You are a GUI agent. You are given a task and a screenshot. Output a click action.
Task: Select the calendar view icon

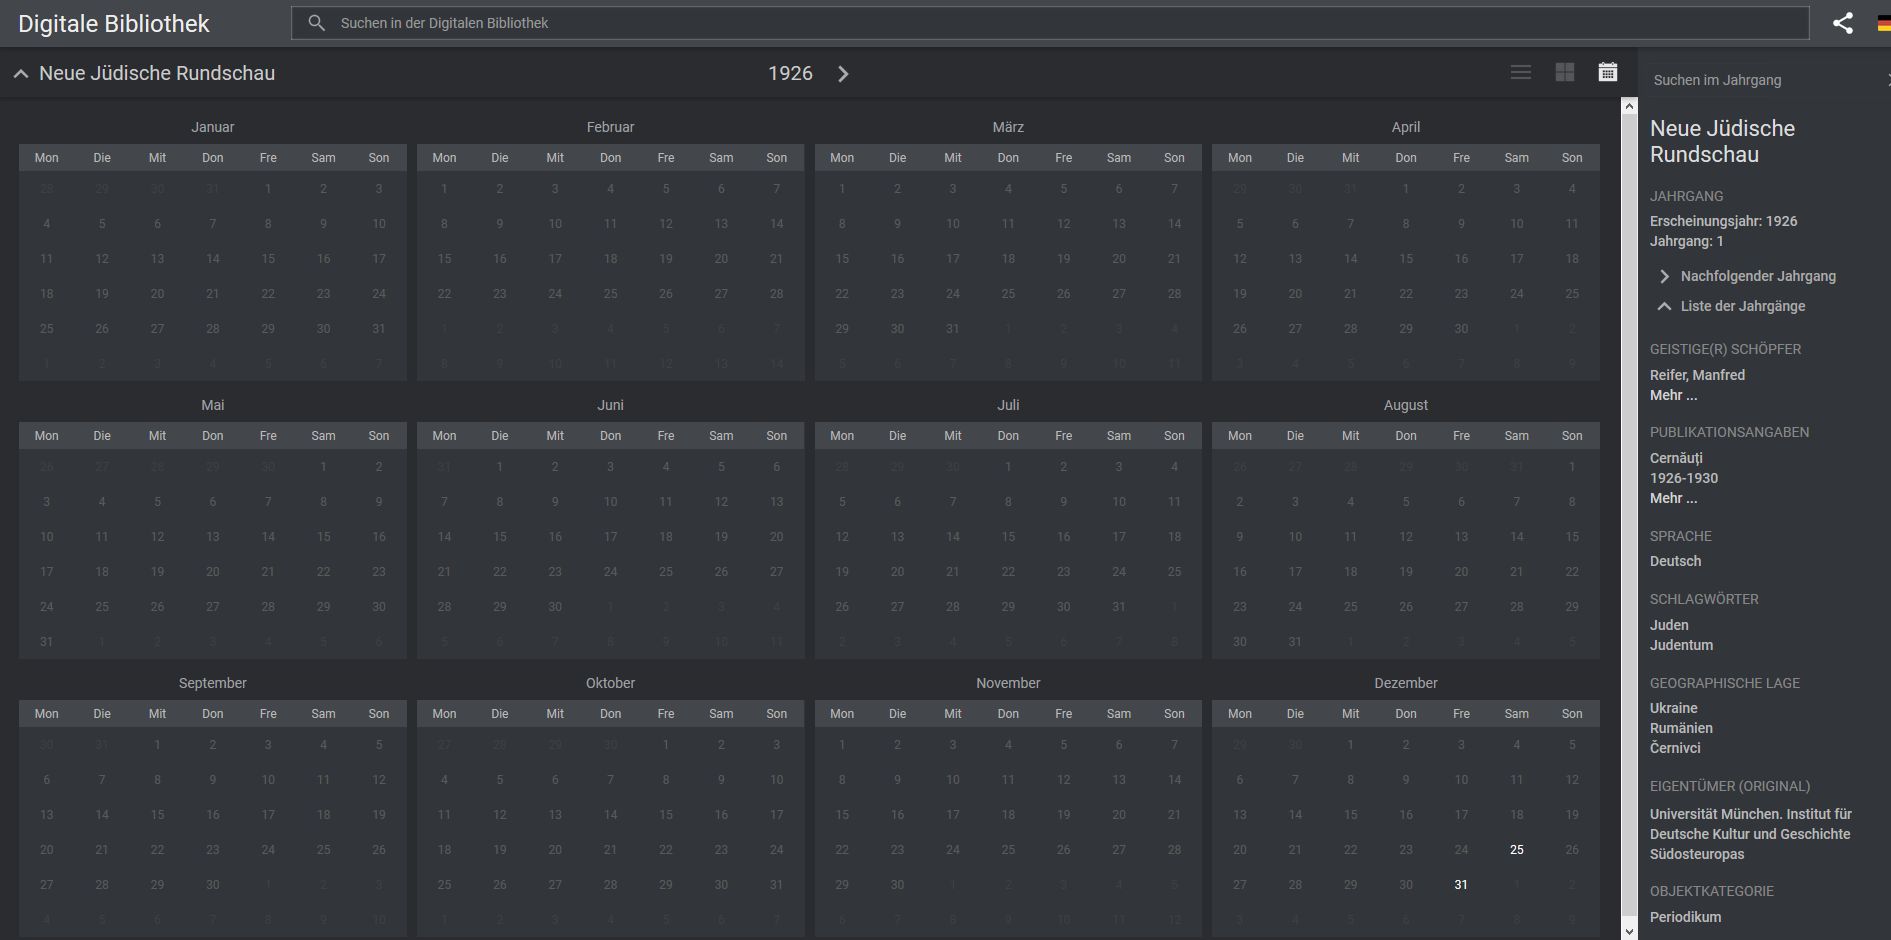[1607, 72]
